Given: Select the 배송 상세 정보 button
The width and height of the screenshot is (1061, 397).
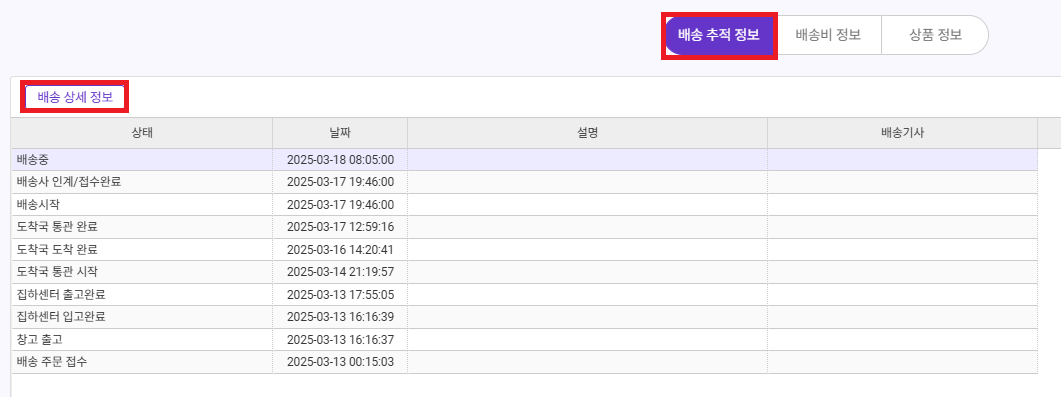Looking at the screenshot, I should coord(75,97).
